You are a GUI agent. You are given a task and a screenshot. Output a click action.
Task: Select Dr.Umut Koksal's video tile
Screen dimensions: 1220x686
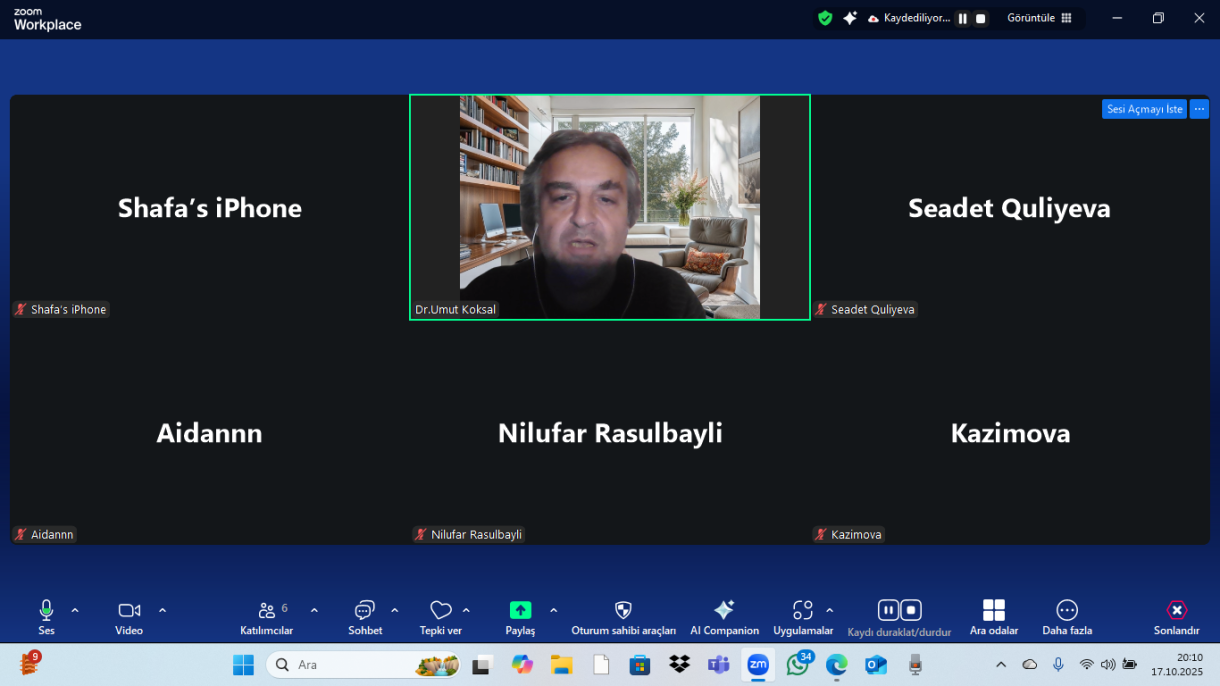[x=609, y=207]
